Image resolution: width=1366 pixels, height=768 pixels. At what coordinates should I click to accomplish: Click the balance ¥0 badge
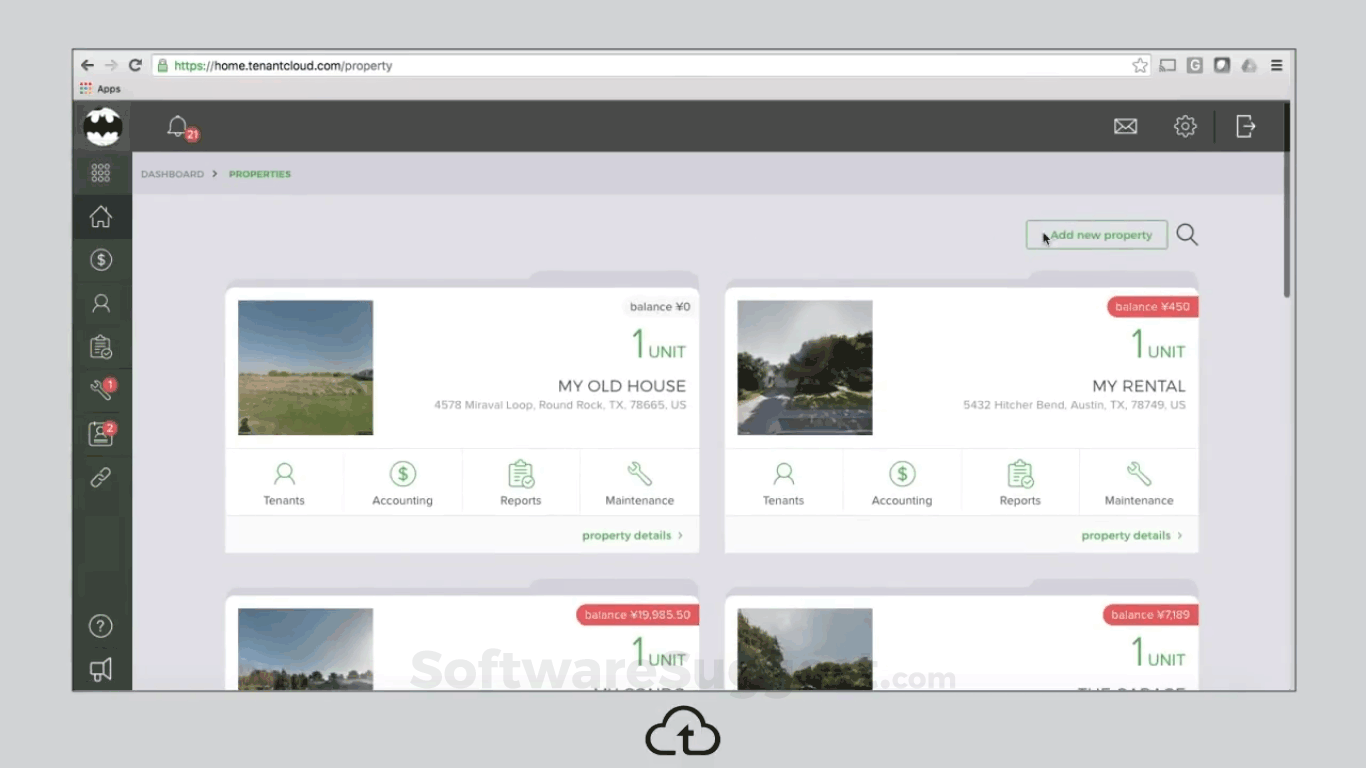pos(660,307)
